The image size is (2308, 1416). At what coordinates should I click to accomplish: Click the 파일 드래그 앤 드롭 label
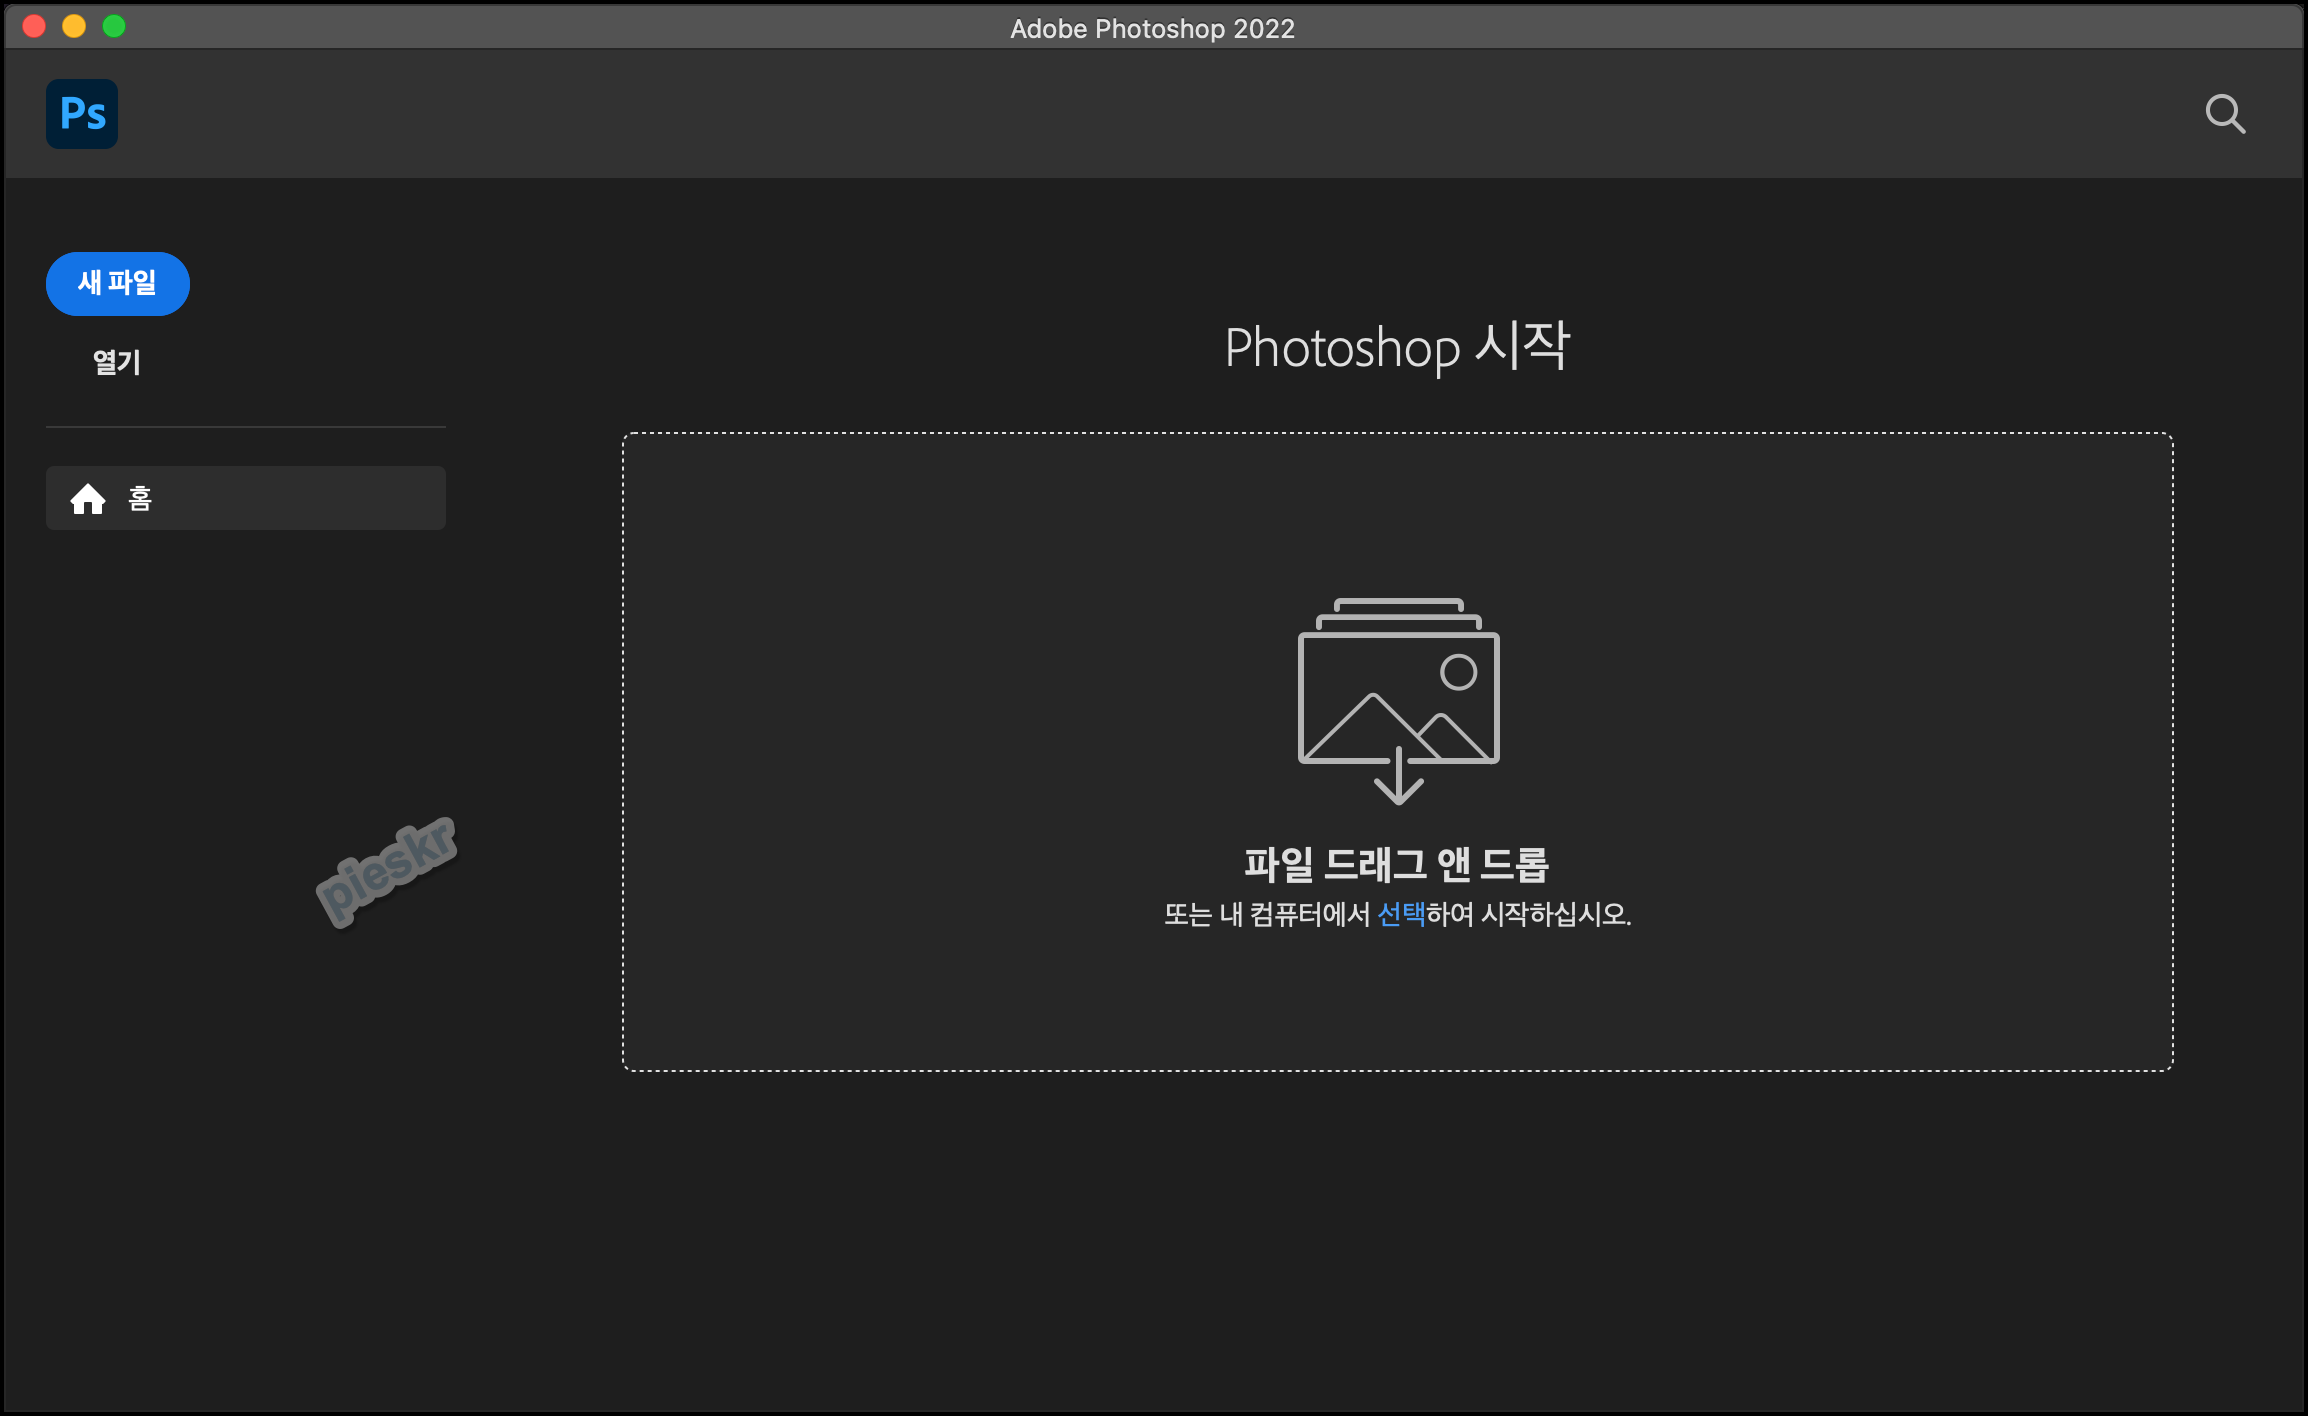tap(1398, 866)
